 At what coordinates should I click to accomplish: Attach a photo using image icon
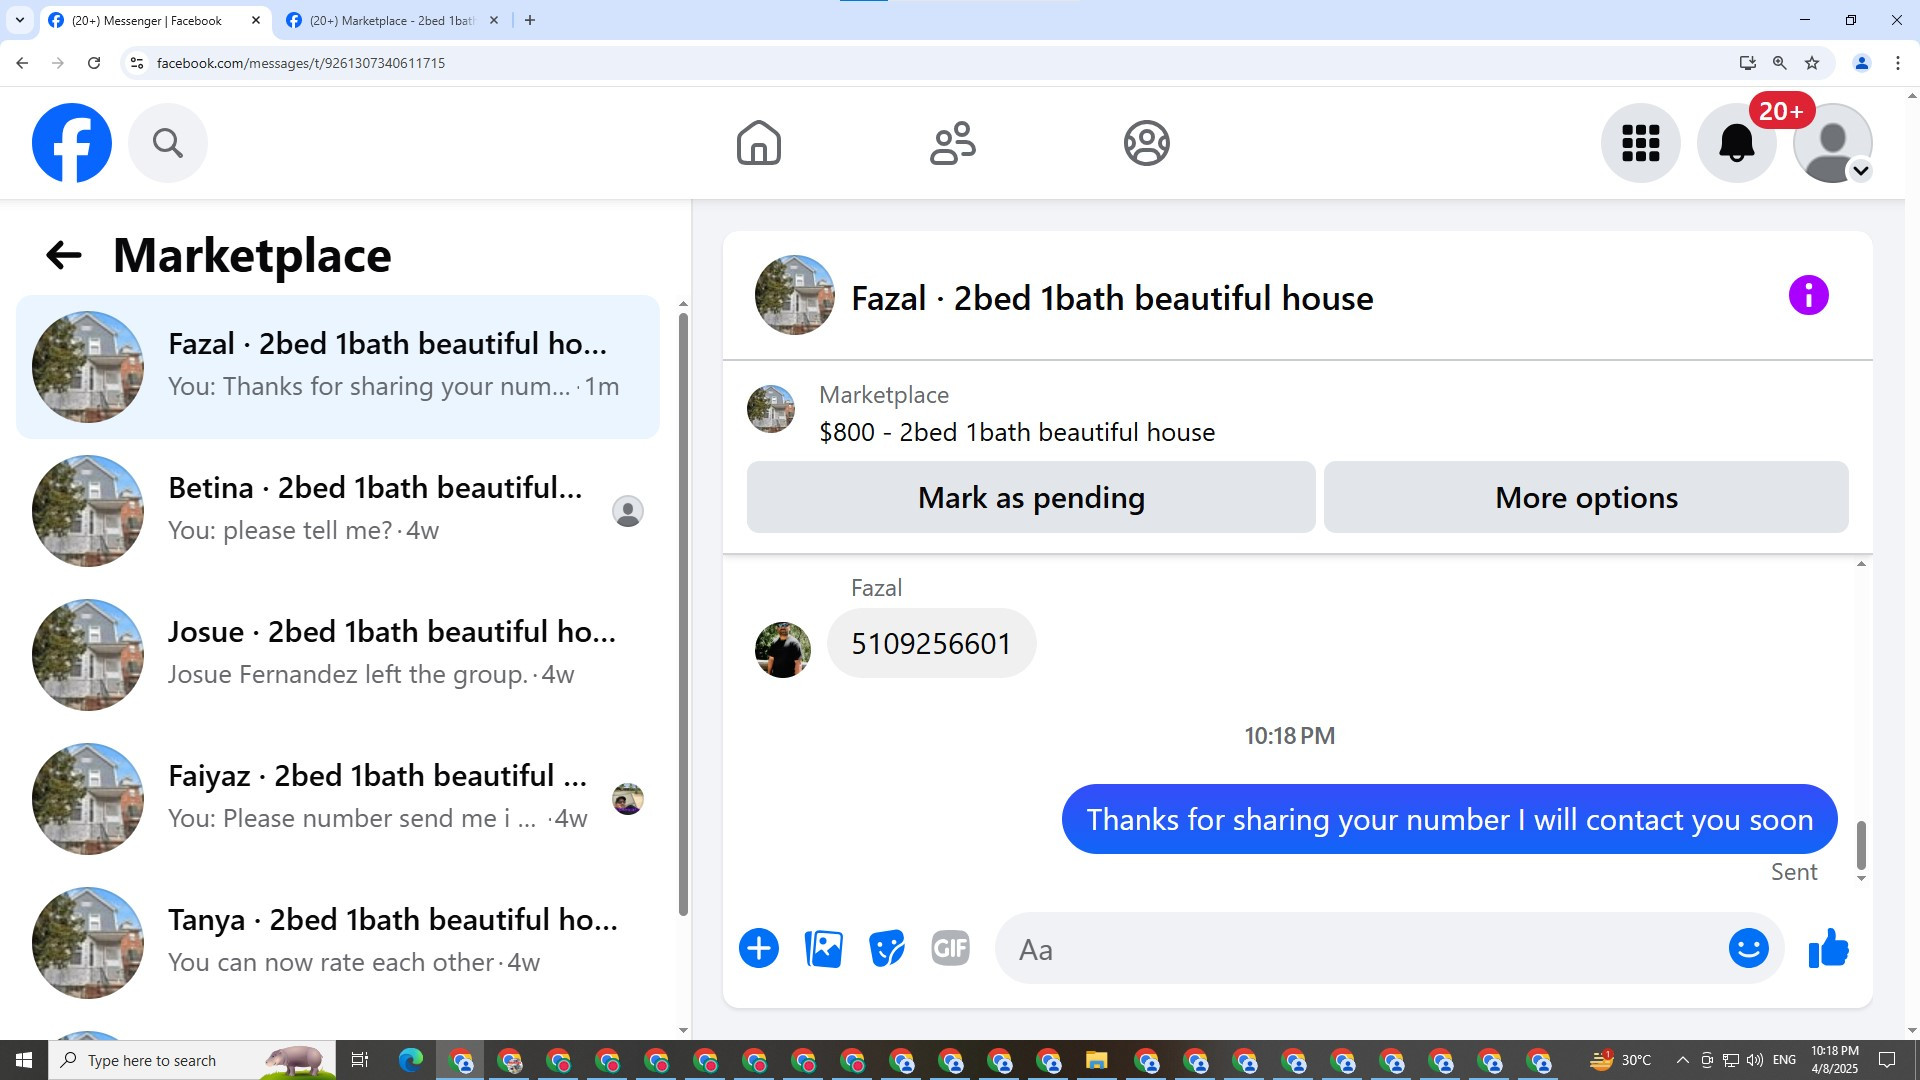823,948
